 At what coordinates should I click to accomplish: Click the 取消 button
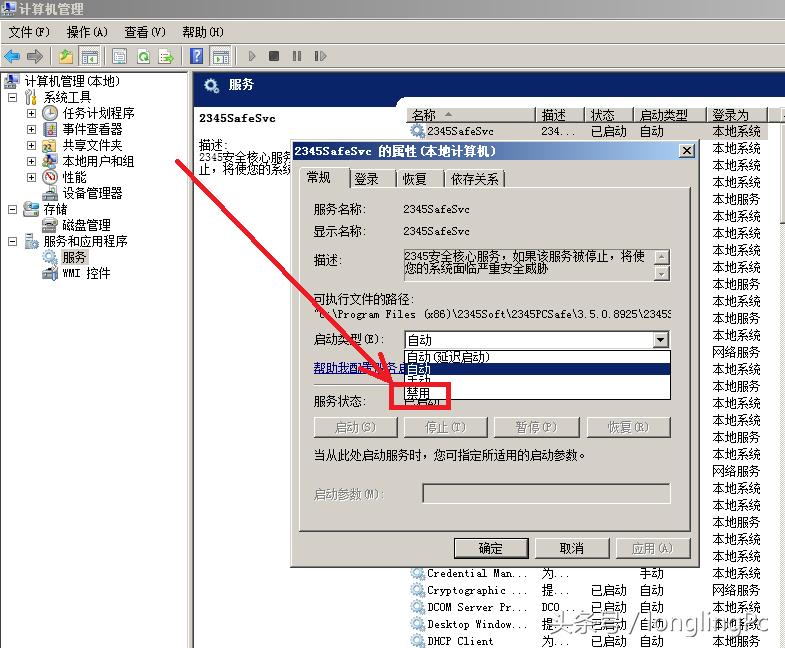tap(572, 548)
